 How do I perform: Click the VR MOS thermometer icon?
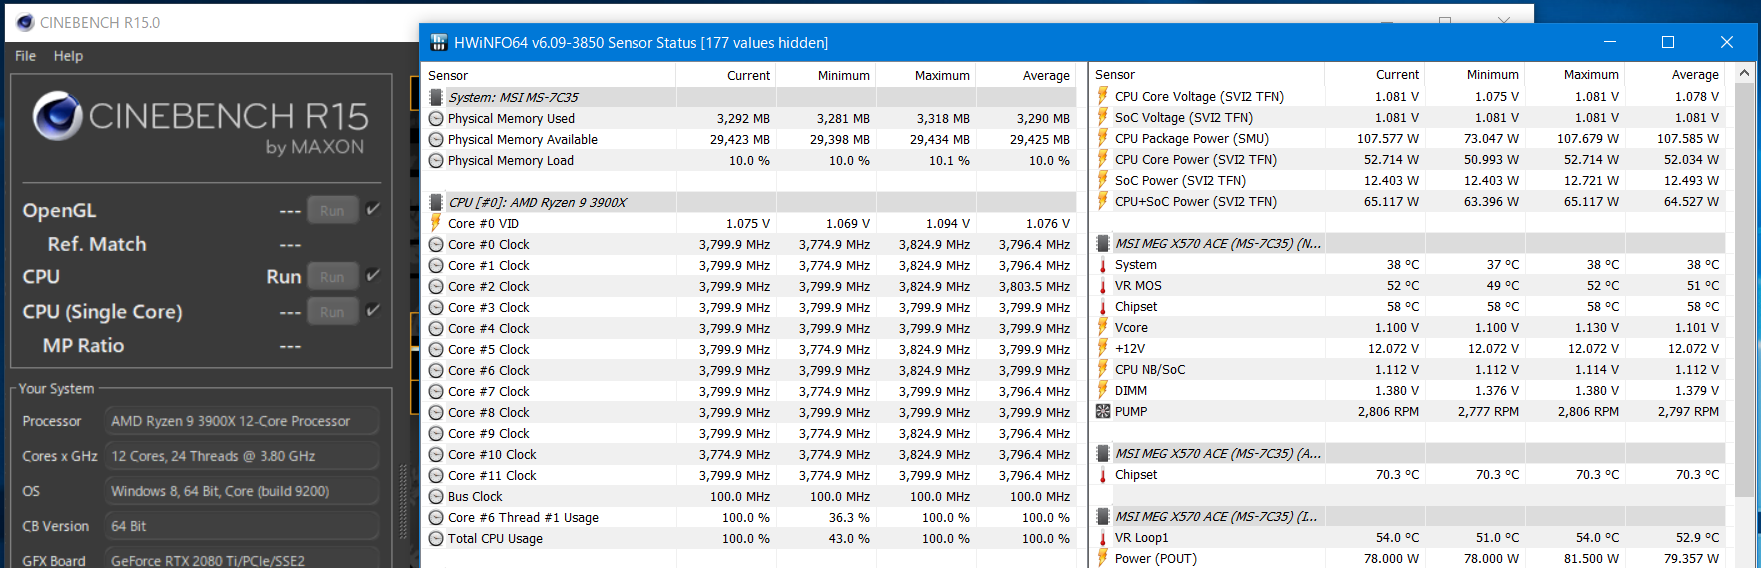(1103, 285)
